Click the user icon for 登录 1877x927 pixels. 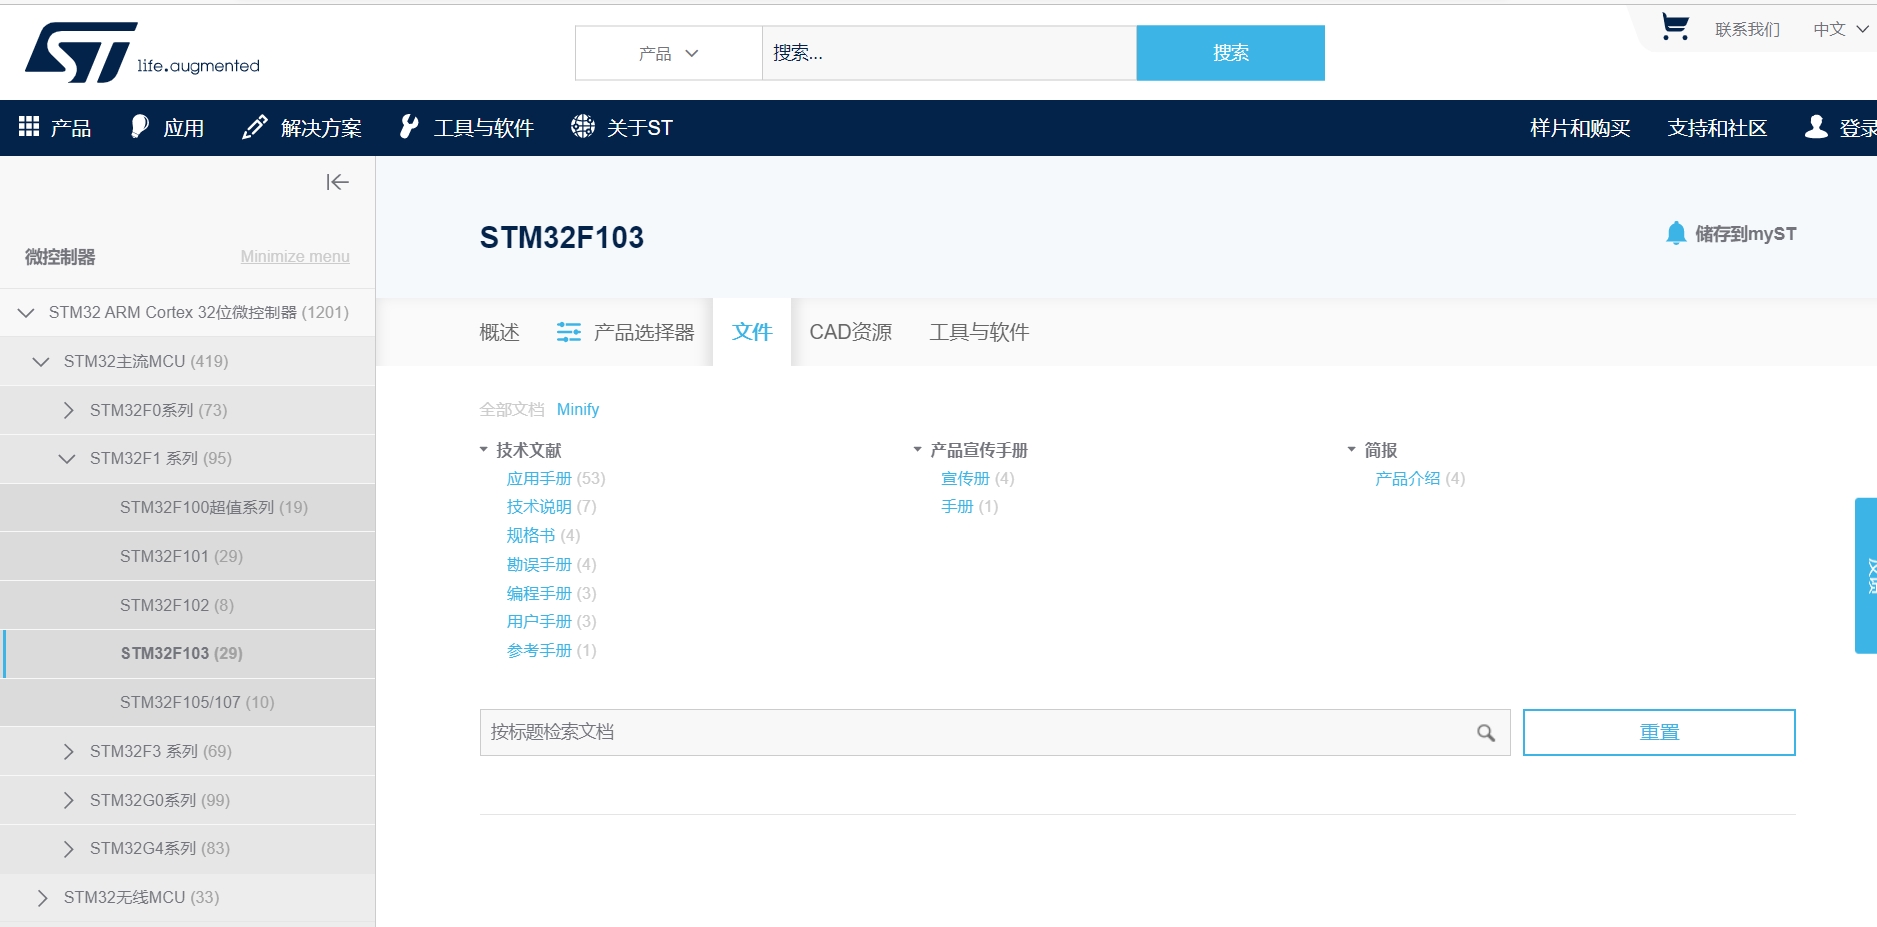click(1816, 127)
